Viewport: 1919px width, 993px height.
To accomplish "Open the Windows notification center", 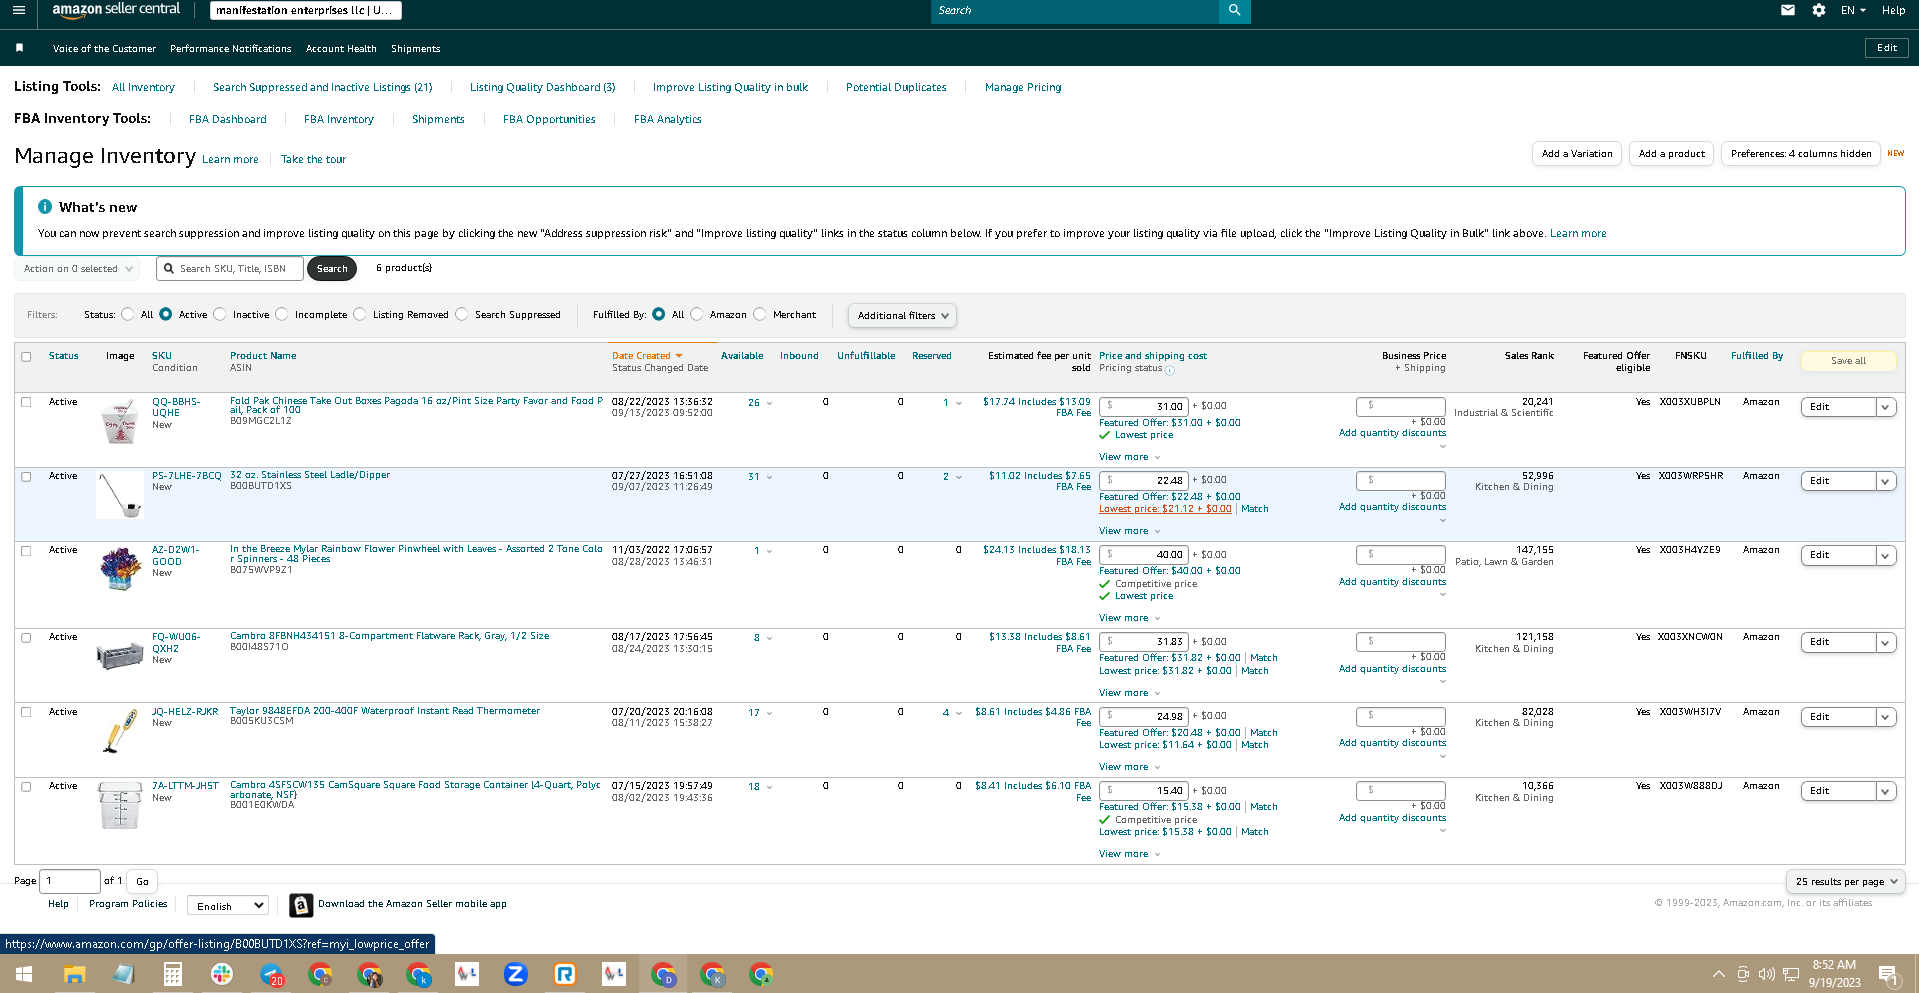I will coord(1889,974).
